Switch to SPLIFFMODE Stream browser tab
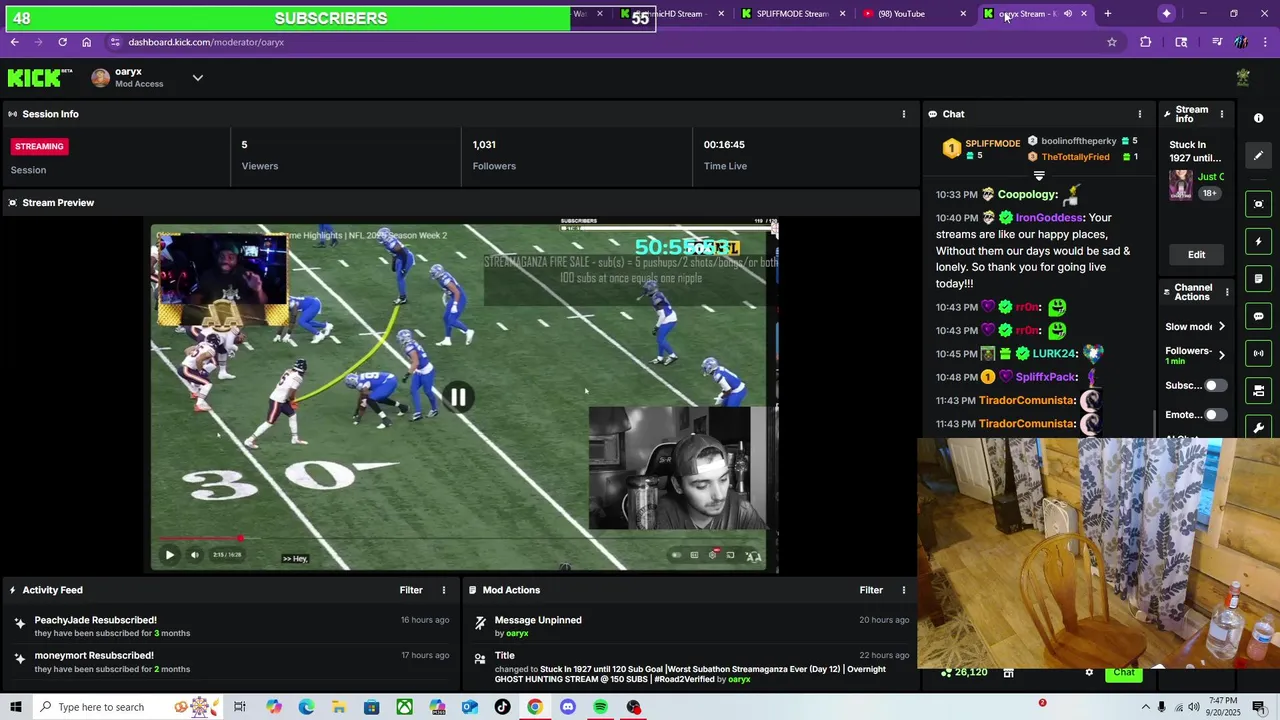The height and width of the screenshot is (720, 1280). pos(791,14)
